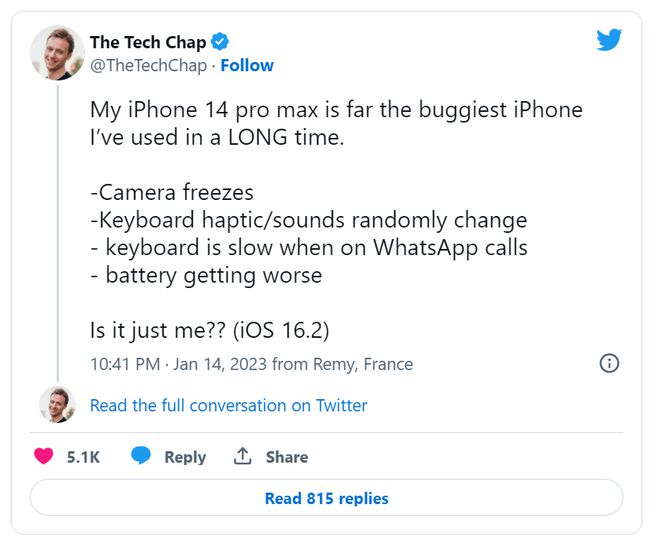Open The Tech Chap display name
The width and height of the screenshot is (660, 547).
[x=148, y=42]
